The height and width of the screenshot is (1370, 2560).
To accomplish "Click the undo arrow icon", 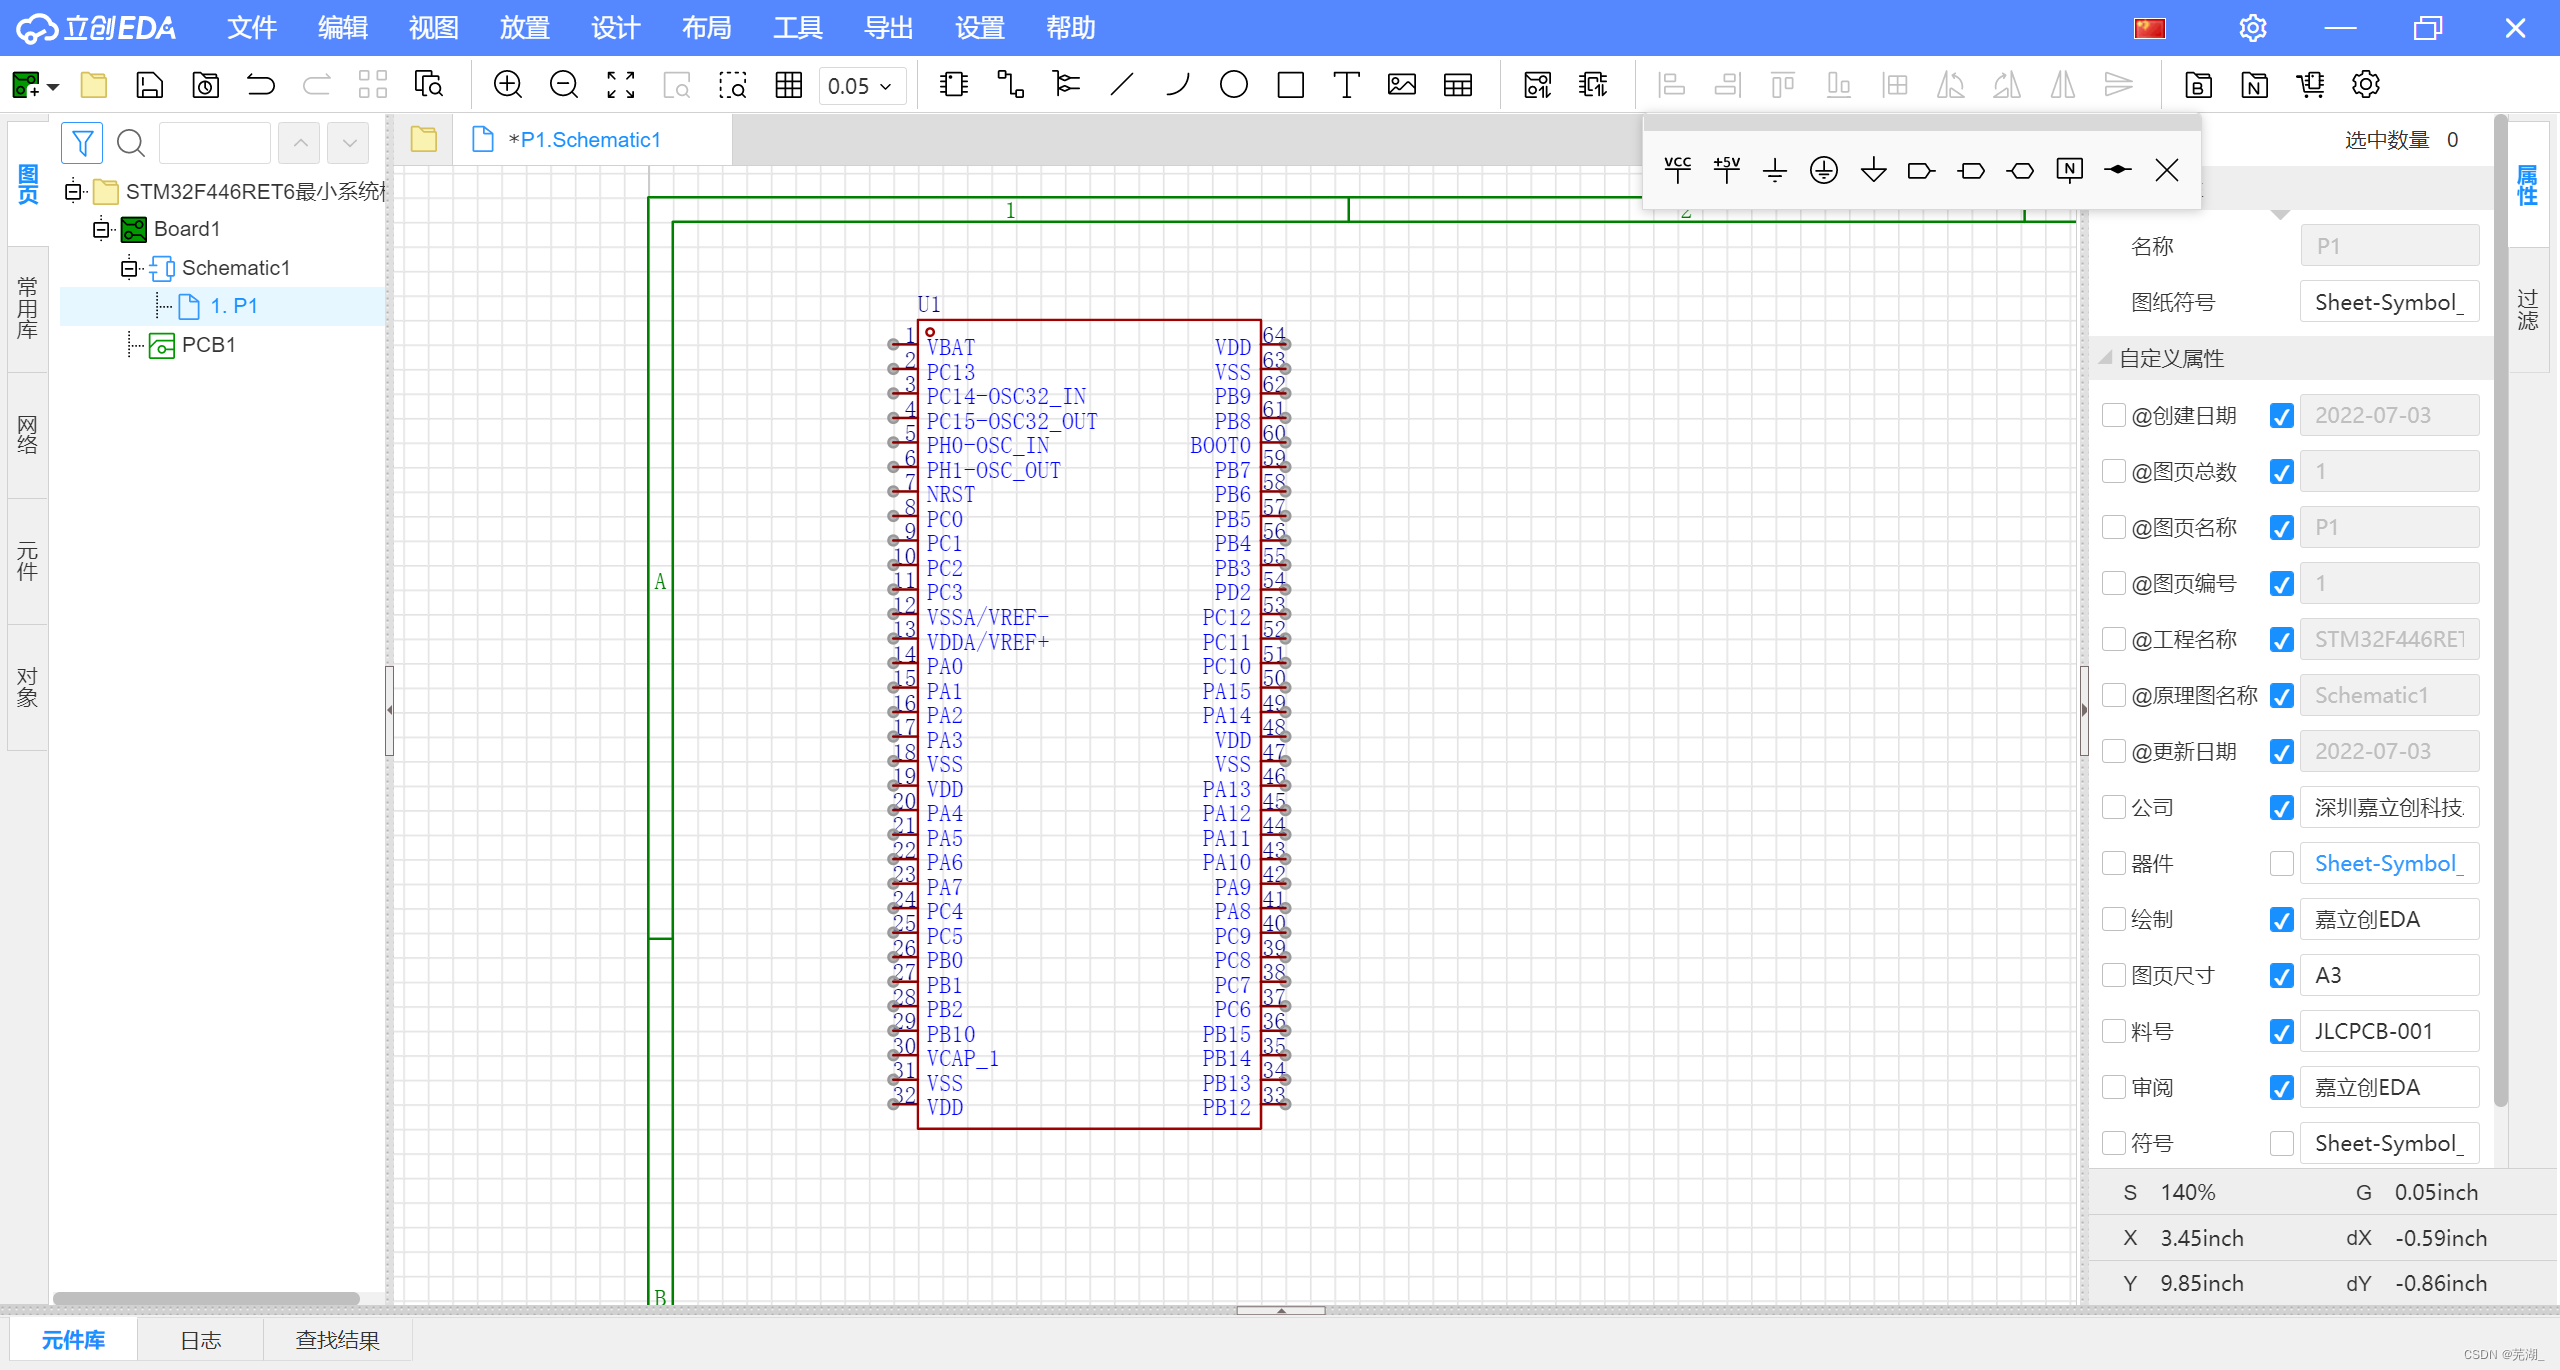I will (x=261, y=85).
